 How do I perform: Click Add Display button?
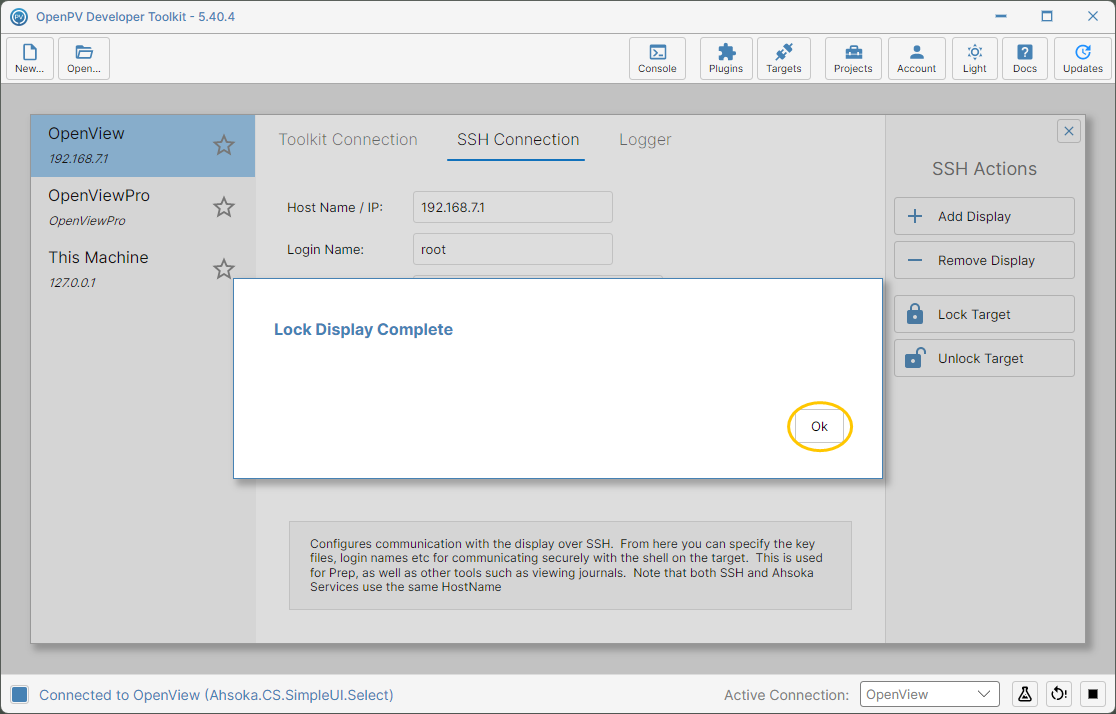pyautogui.click(x=984, y=216)
